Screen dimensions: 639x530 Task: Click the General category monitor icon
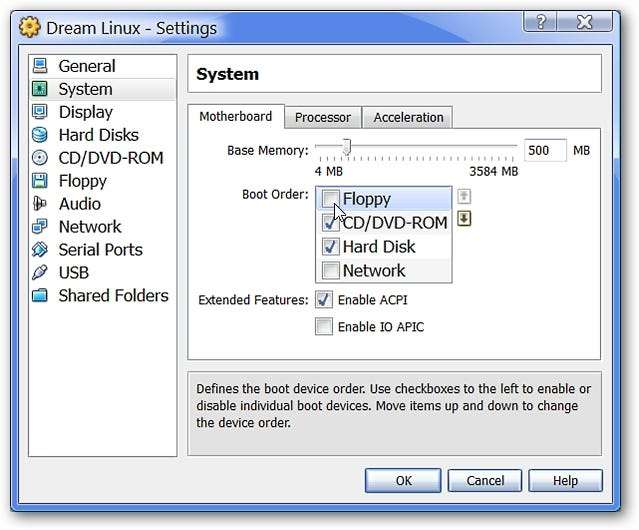tap(40, 66)
